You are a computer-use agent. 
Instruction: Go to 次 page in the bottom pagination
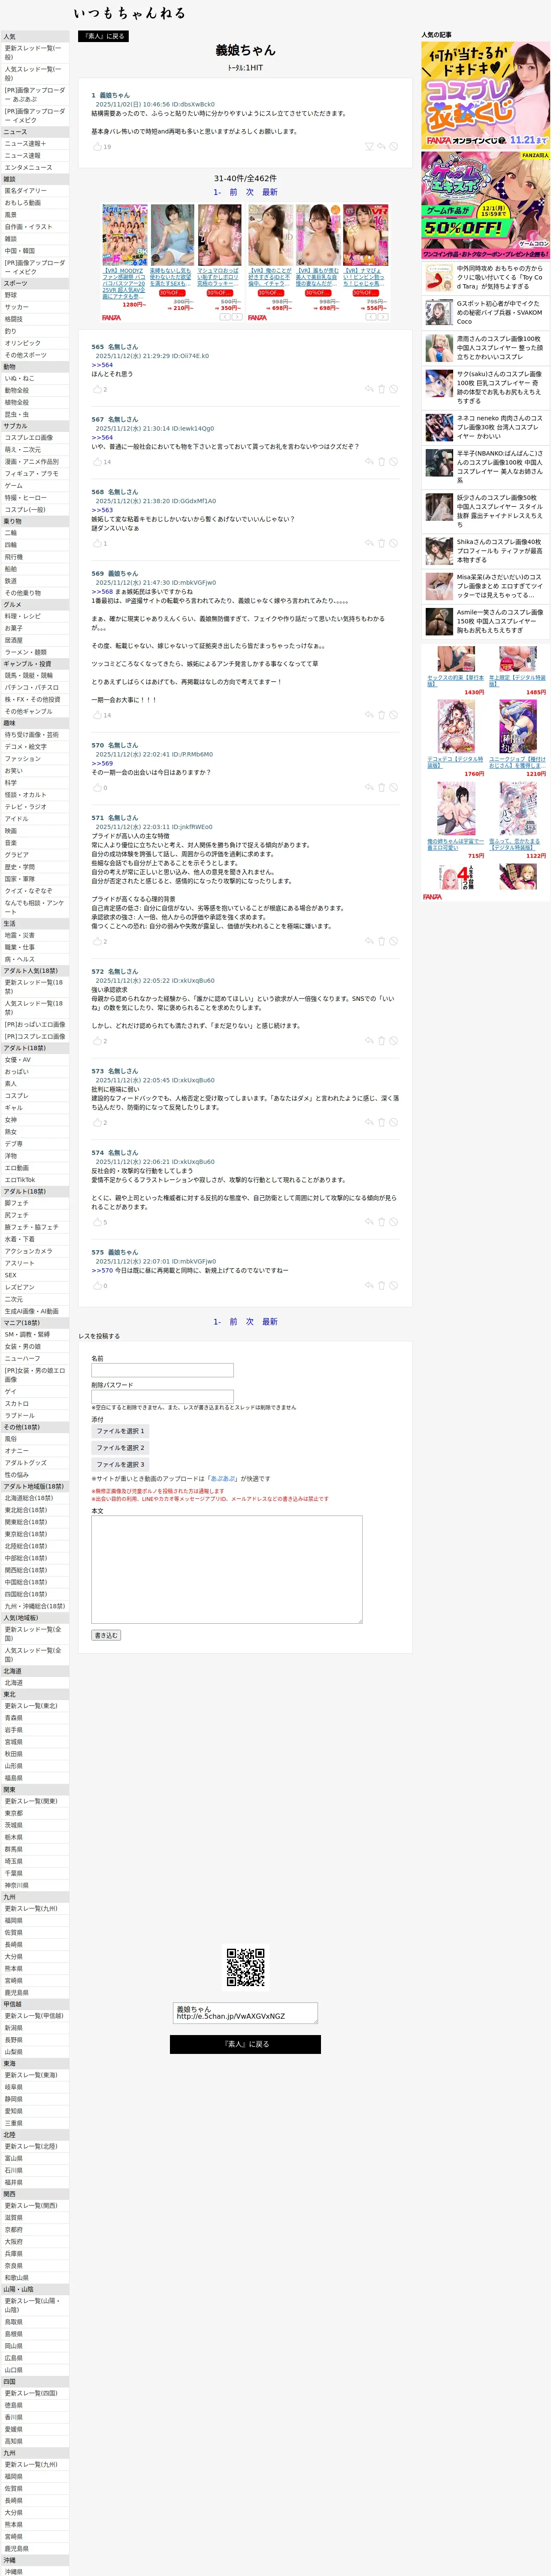[x=250, y=1321]
